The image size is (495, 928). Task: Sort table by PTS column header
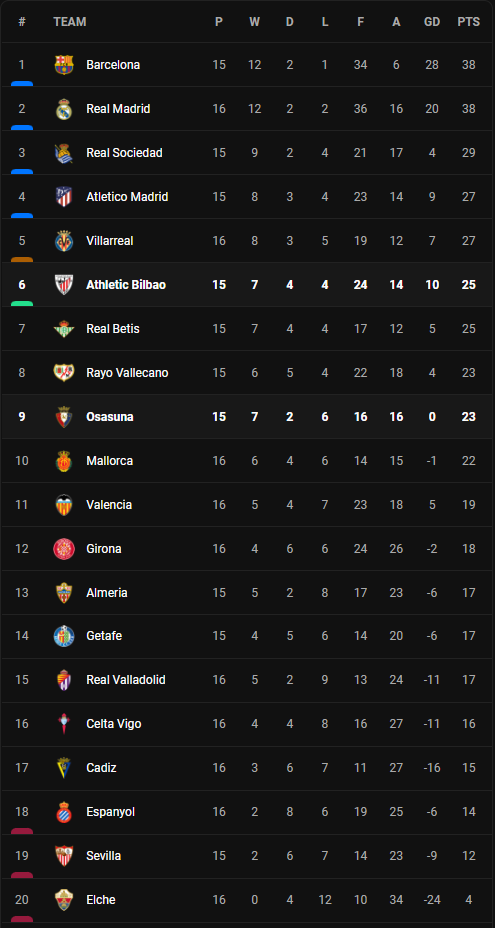pyautogui.click(x=468, y=22)
